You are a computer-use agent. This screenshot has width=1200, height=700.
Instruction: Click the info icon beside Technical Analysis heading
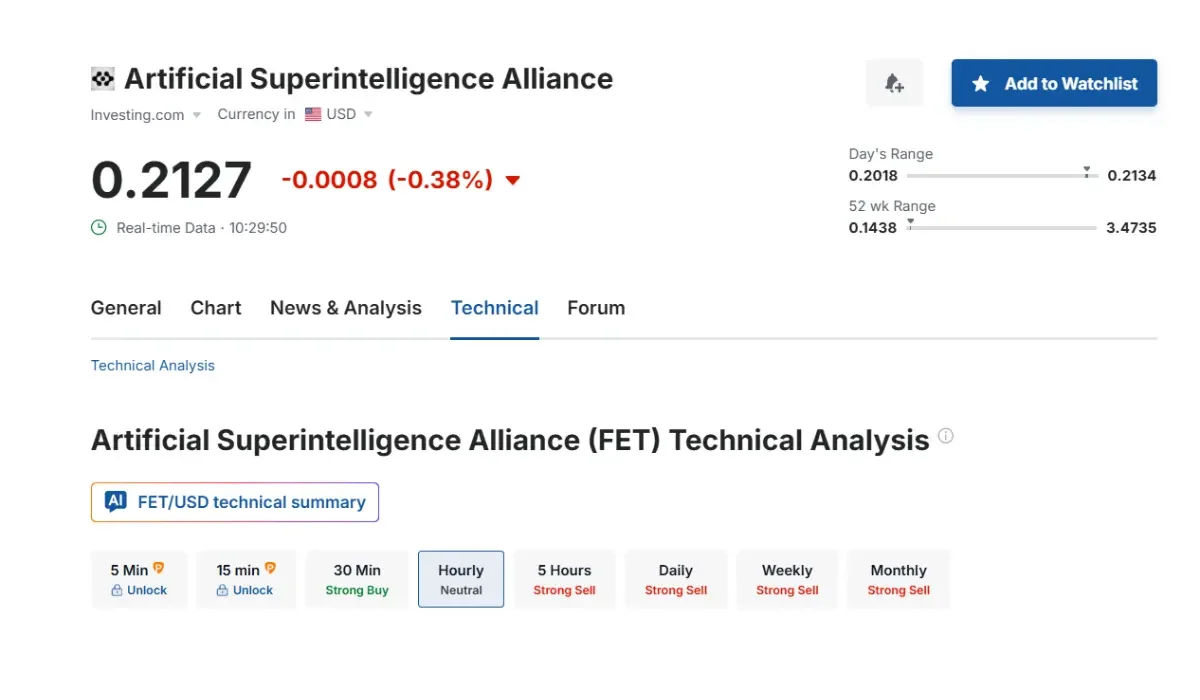pyautogui.click(x=946, y=435)
